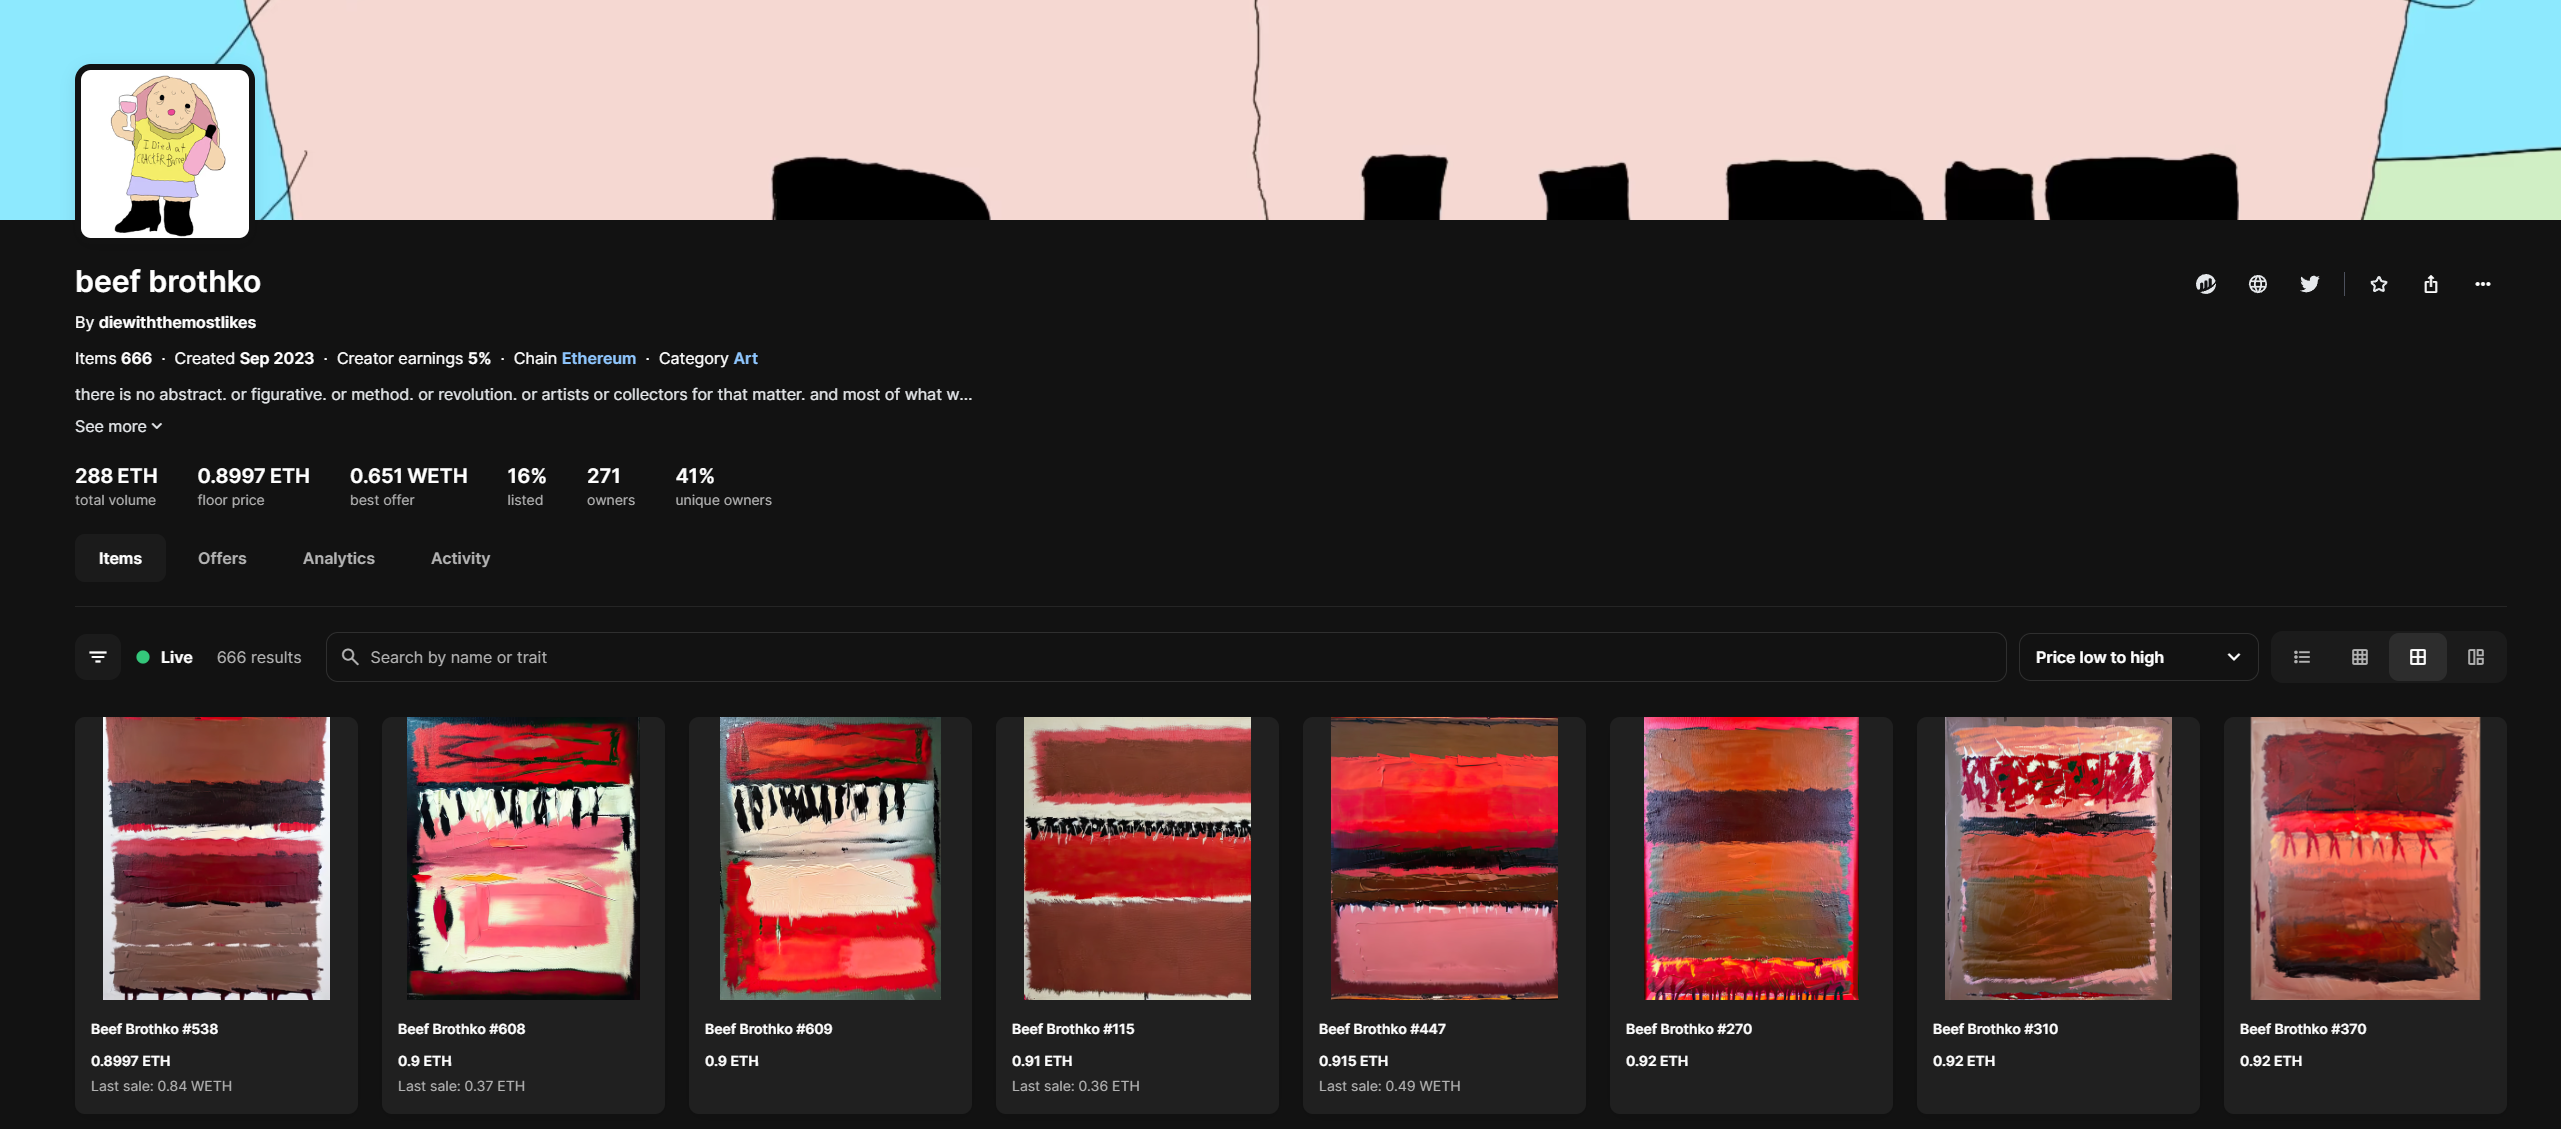
Task: Click the Ethereum chain link
Action: coord(598,358)
